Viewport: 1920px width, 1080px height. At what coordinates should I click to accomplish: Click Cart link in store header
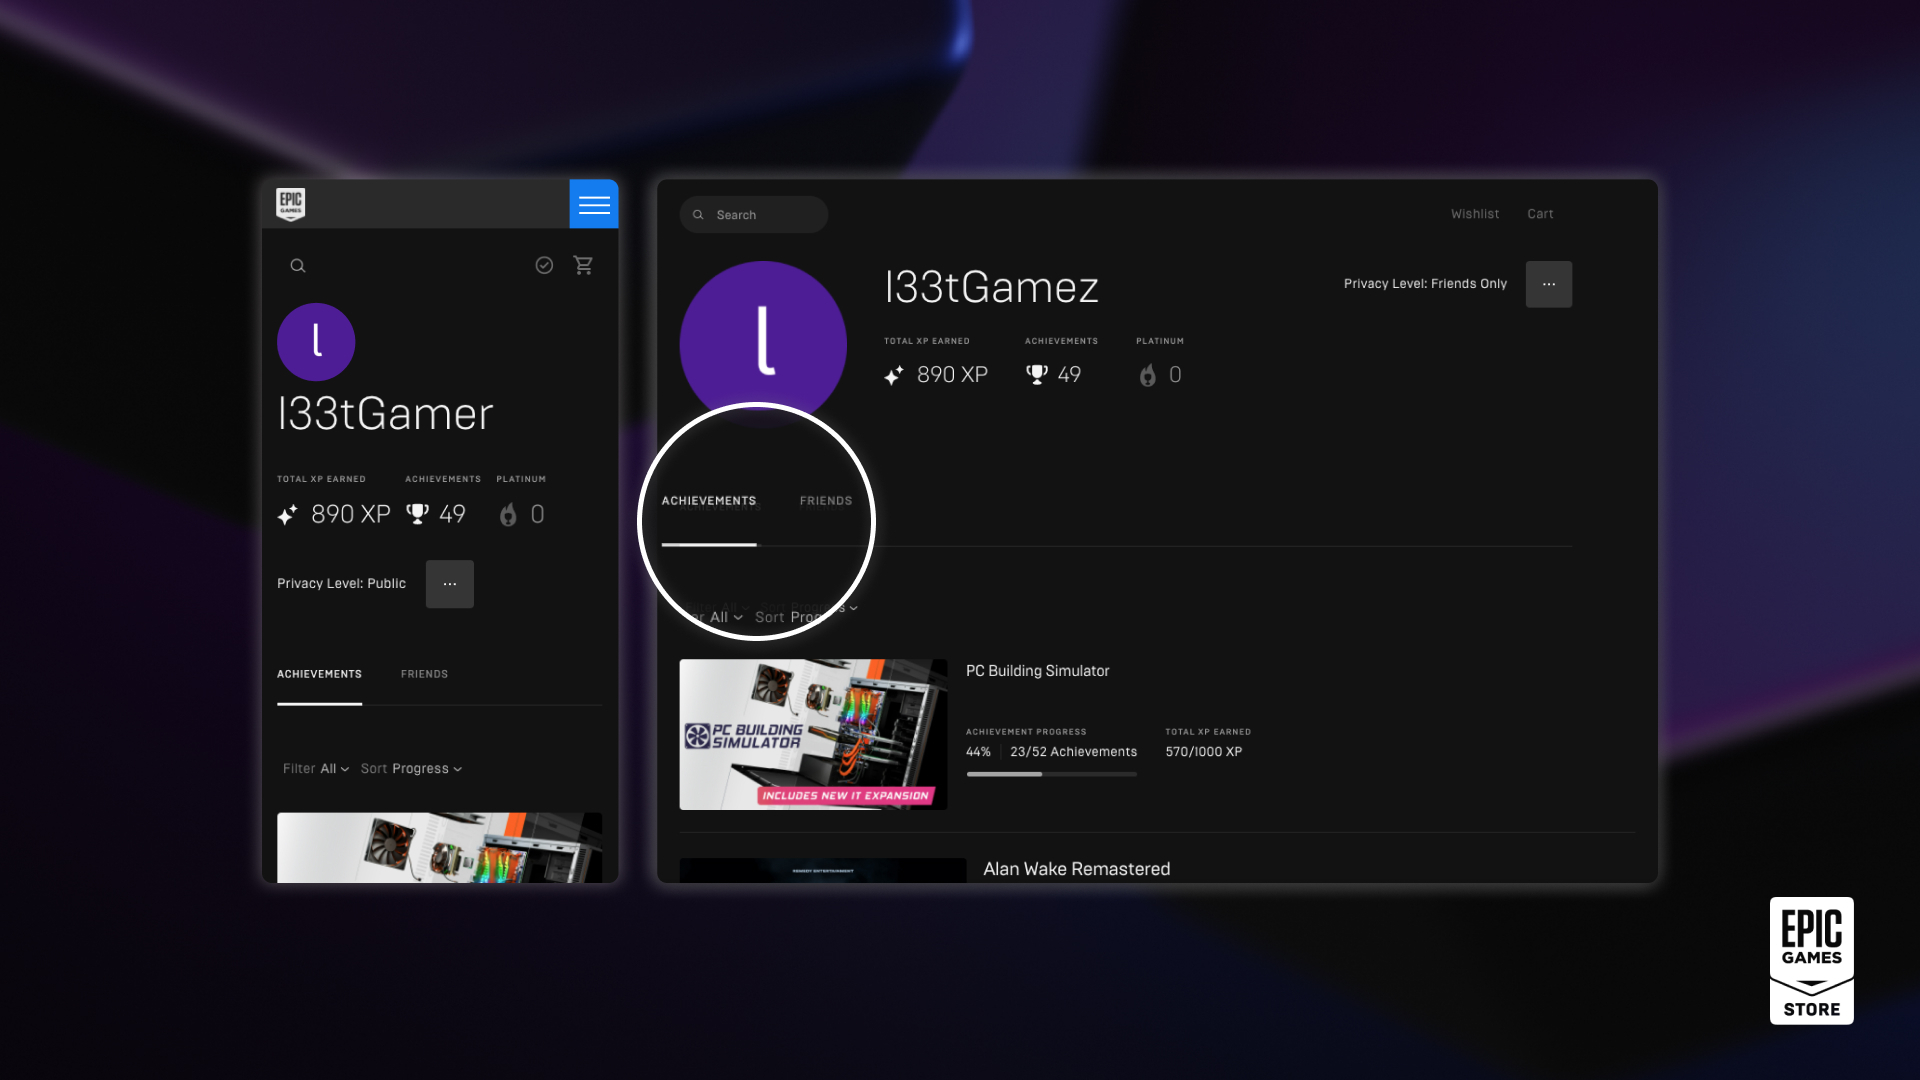[1540, 214]
